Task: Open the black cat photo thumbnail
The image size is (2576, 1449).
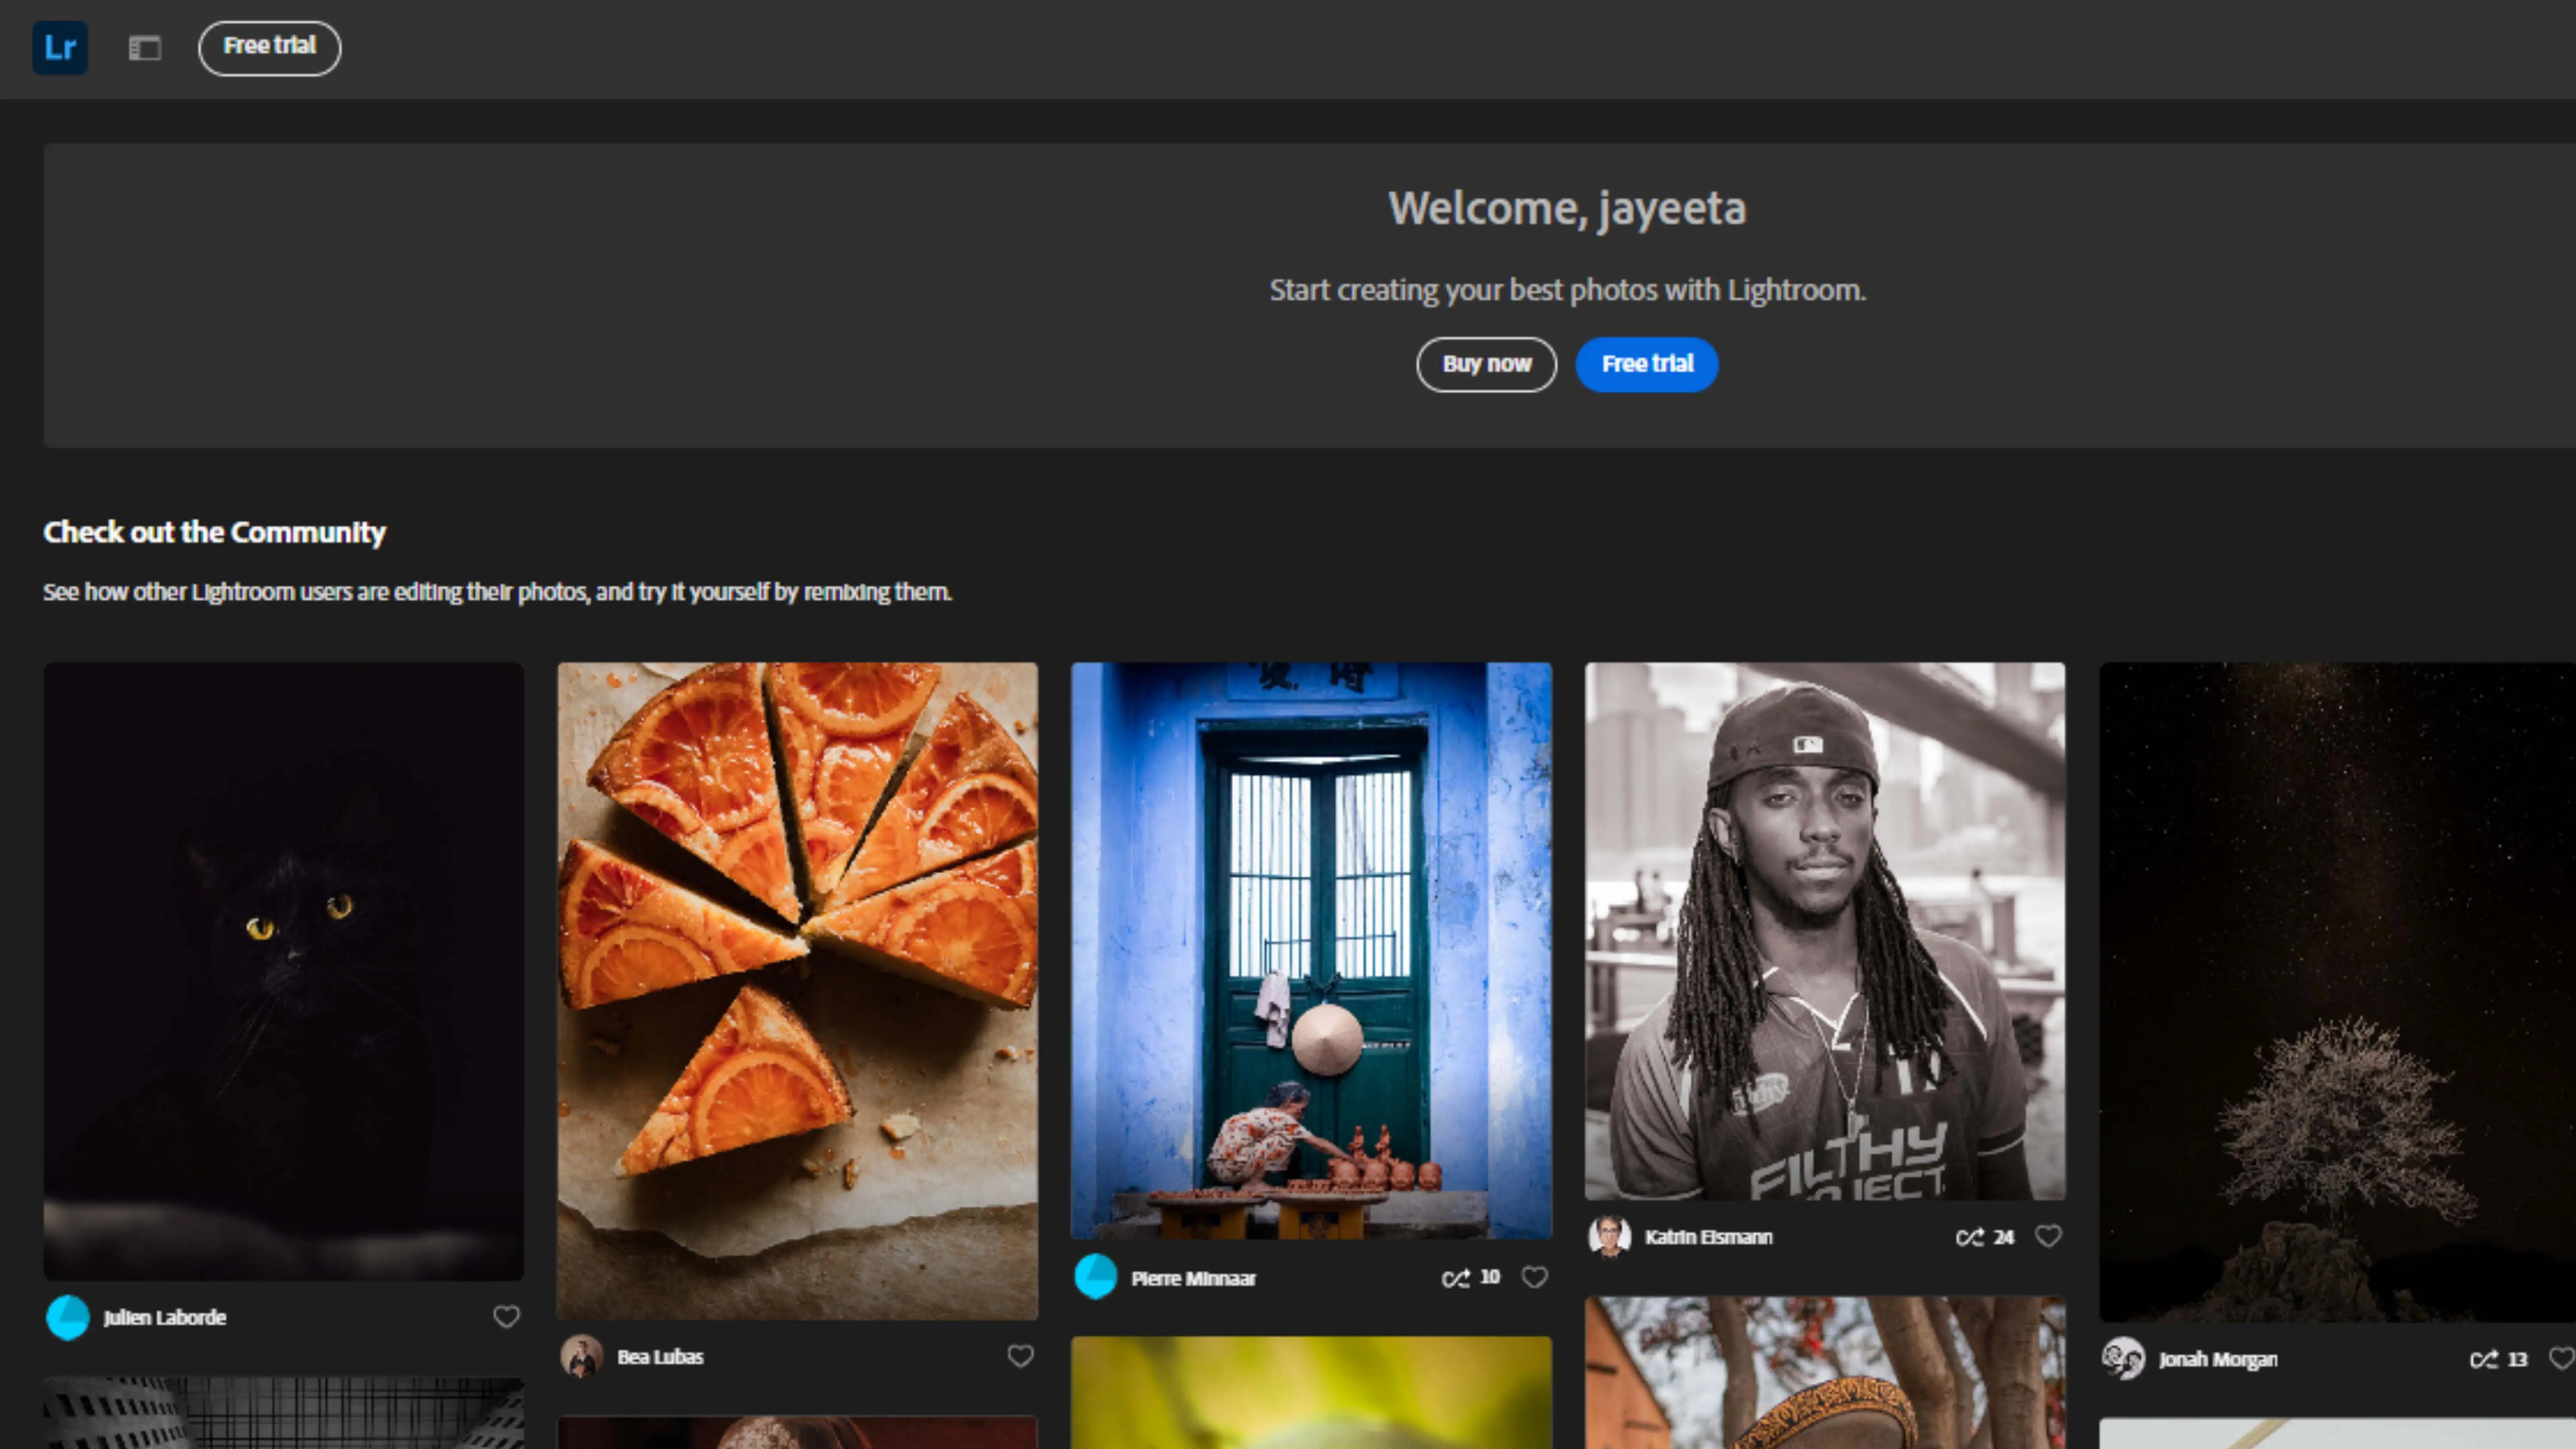Action: [283, 971]
